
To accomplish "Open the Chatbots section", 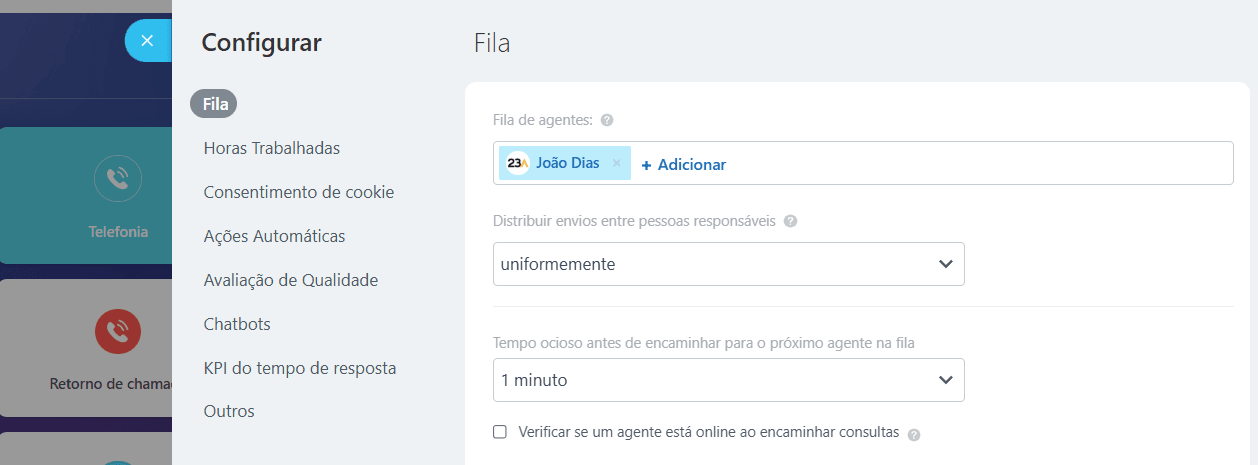I will (x=237, y=324).
